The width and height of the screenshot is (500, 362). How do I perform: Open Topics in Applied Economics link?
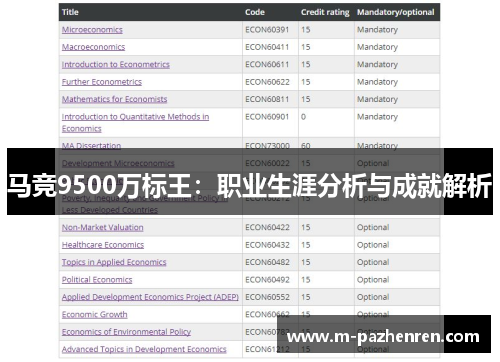114,262
